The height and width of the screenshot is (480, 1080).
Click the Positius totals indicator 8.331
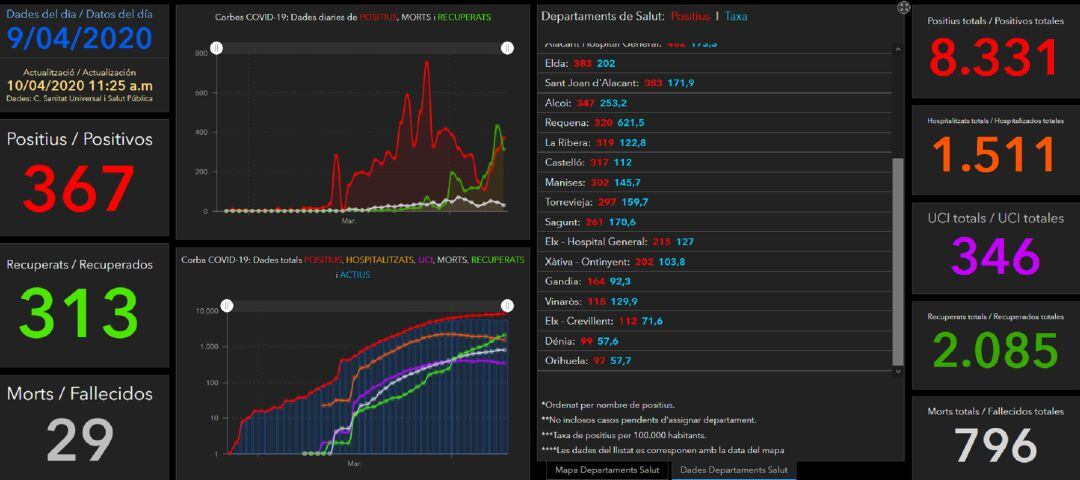[x=991, y=56]
